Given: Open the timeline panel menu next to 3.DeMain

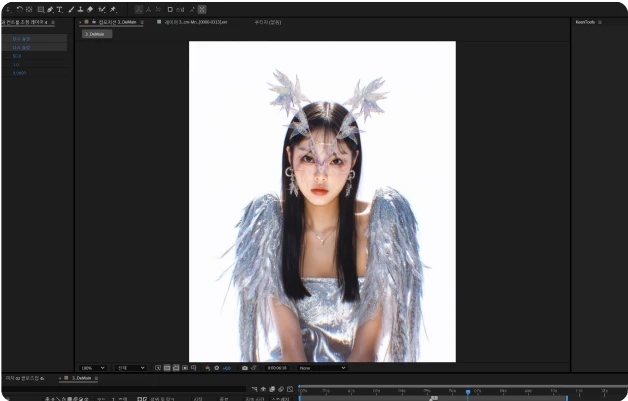Looking at the screenshot, I should coord(96,378).
